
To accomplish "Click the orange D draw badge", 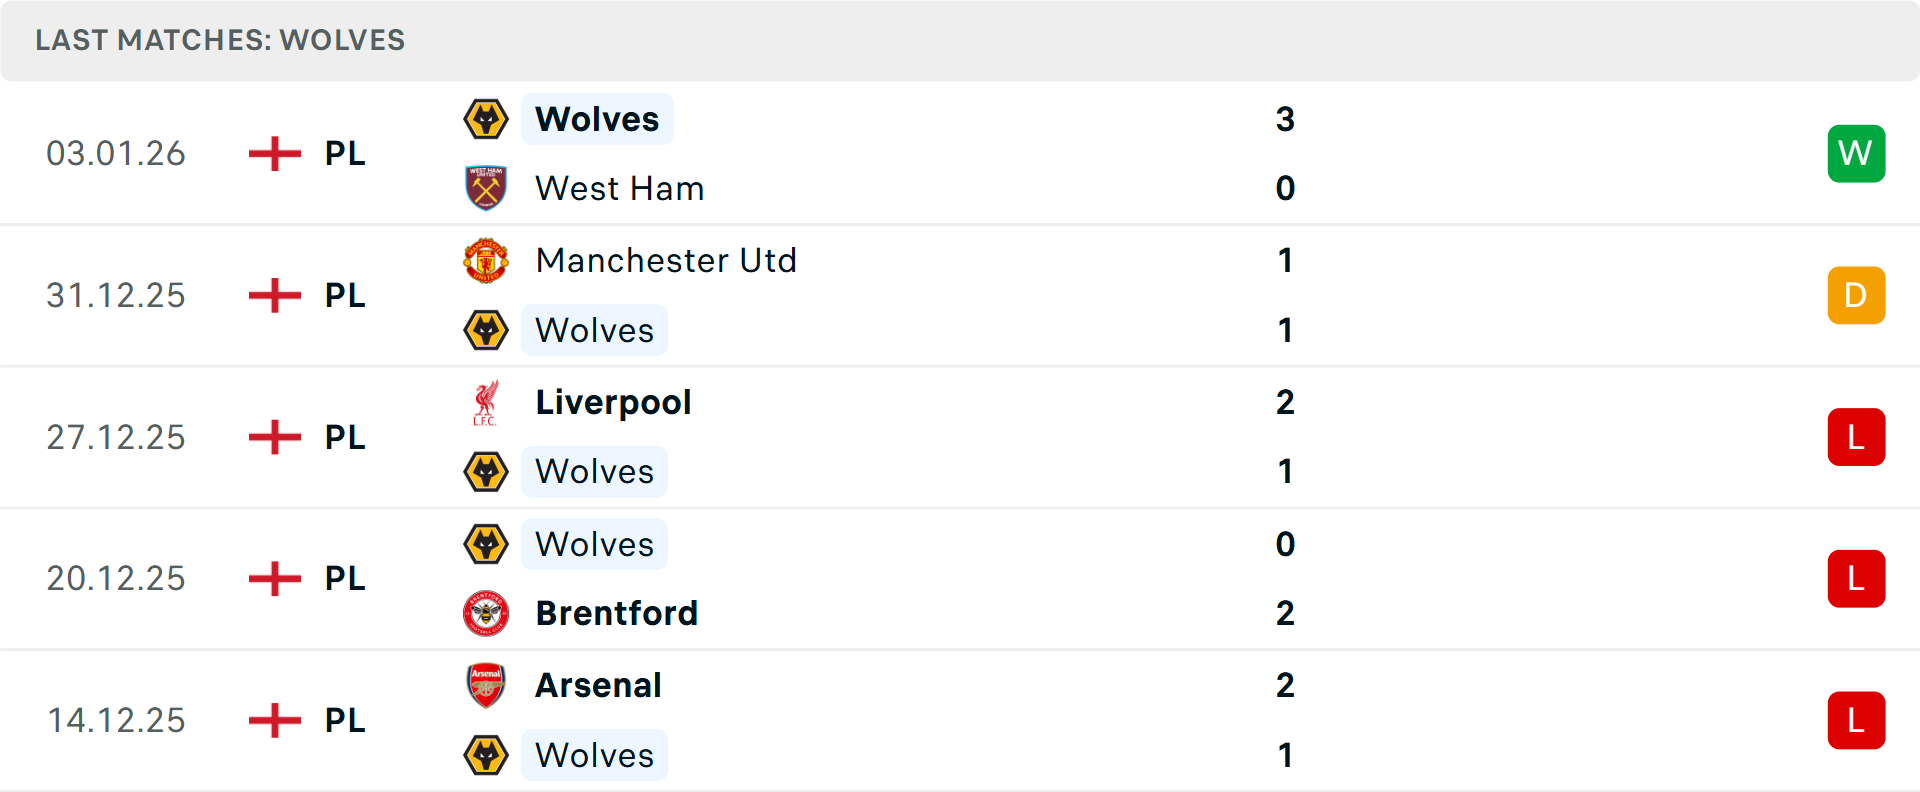I will coord(1856,295).
